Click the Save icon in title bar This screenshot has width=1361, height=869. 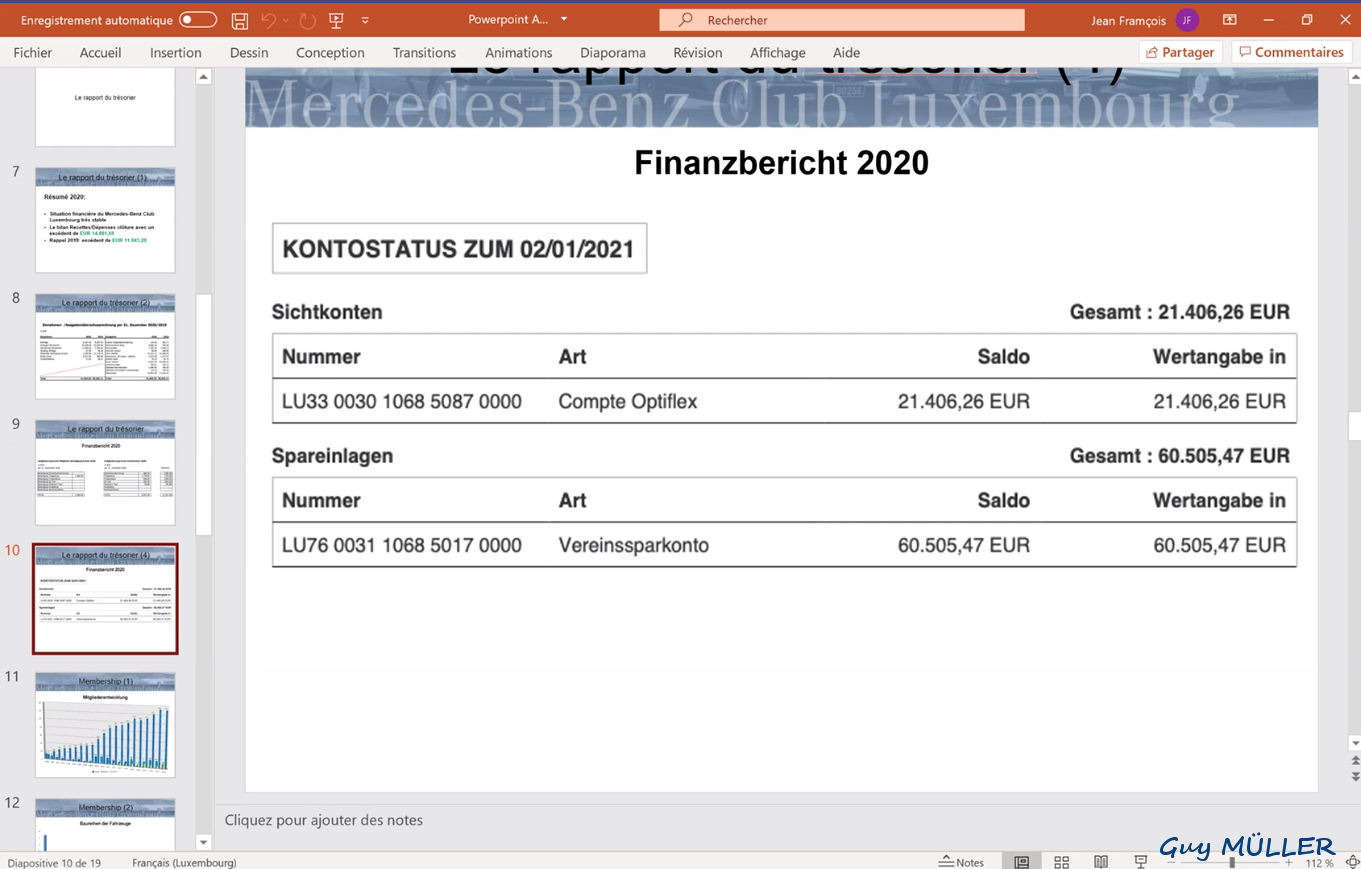click(240, 20)
